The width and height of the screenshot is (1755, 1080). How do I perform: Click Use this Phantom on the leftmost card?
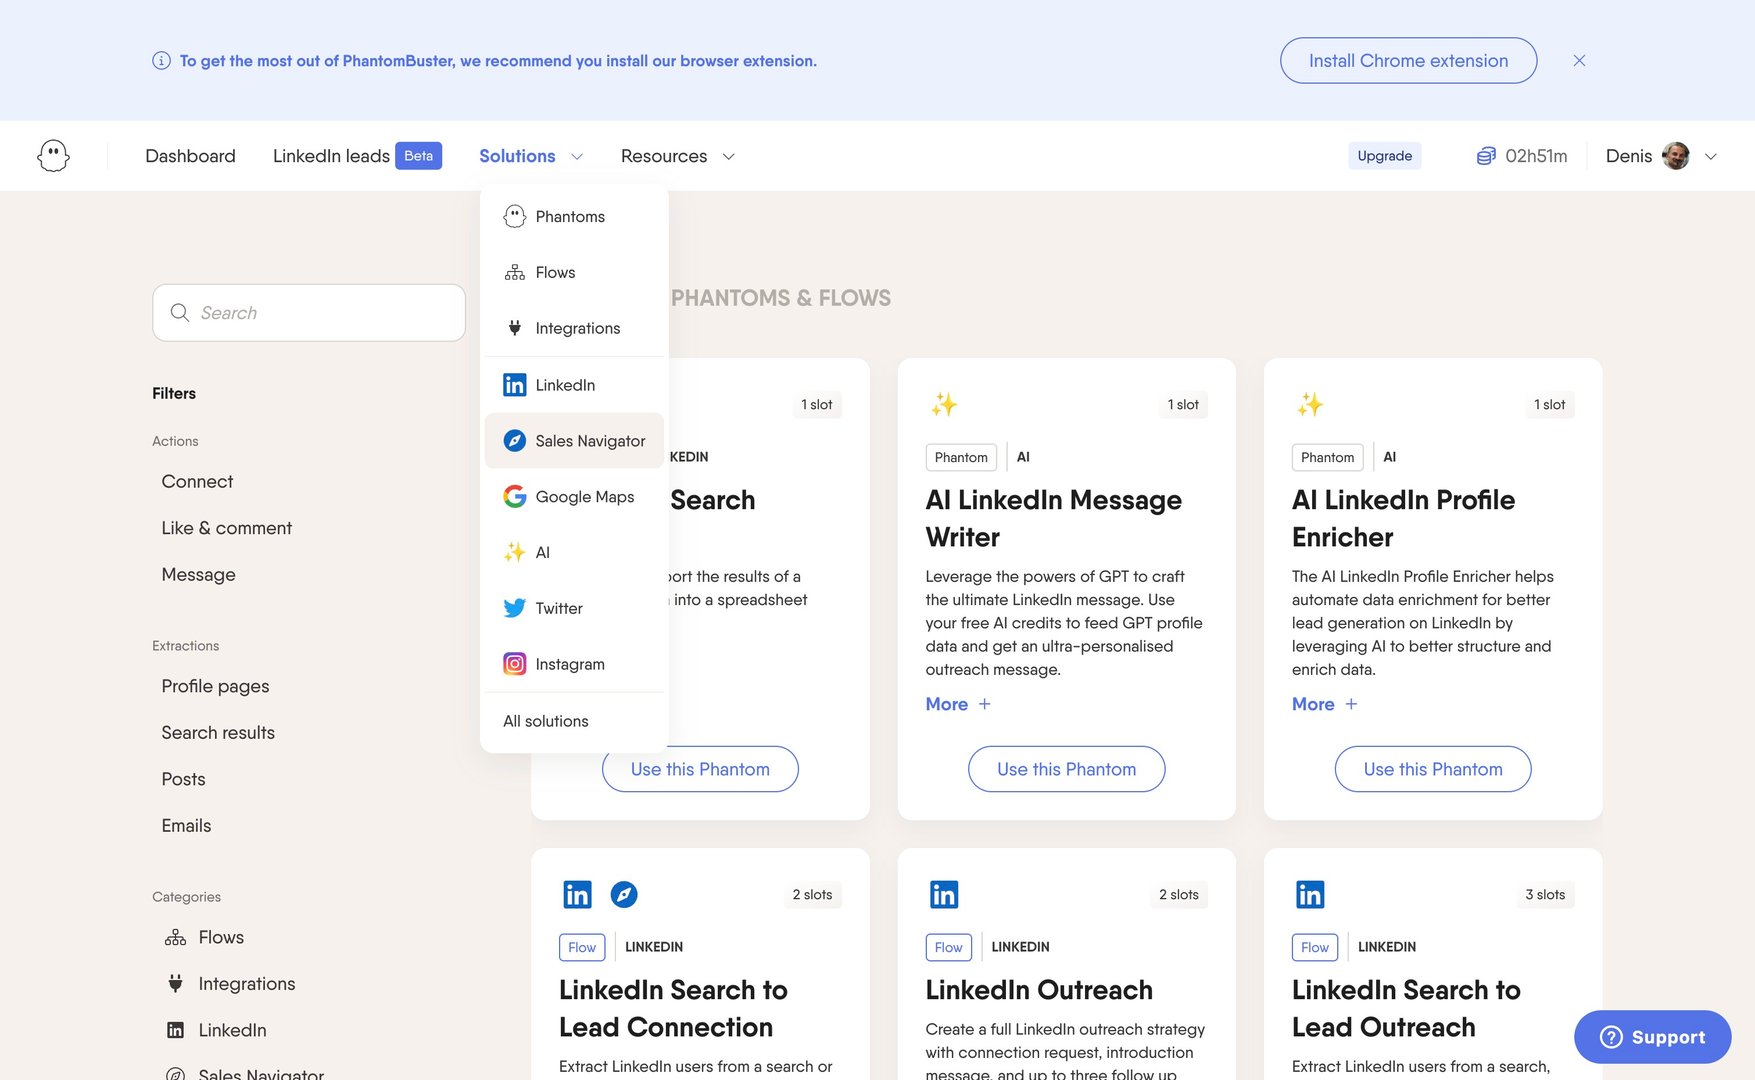[x=700, y=769]
